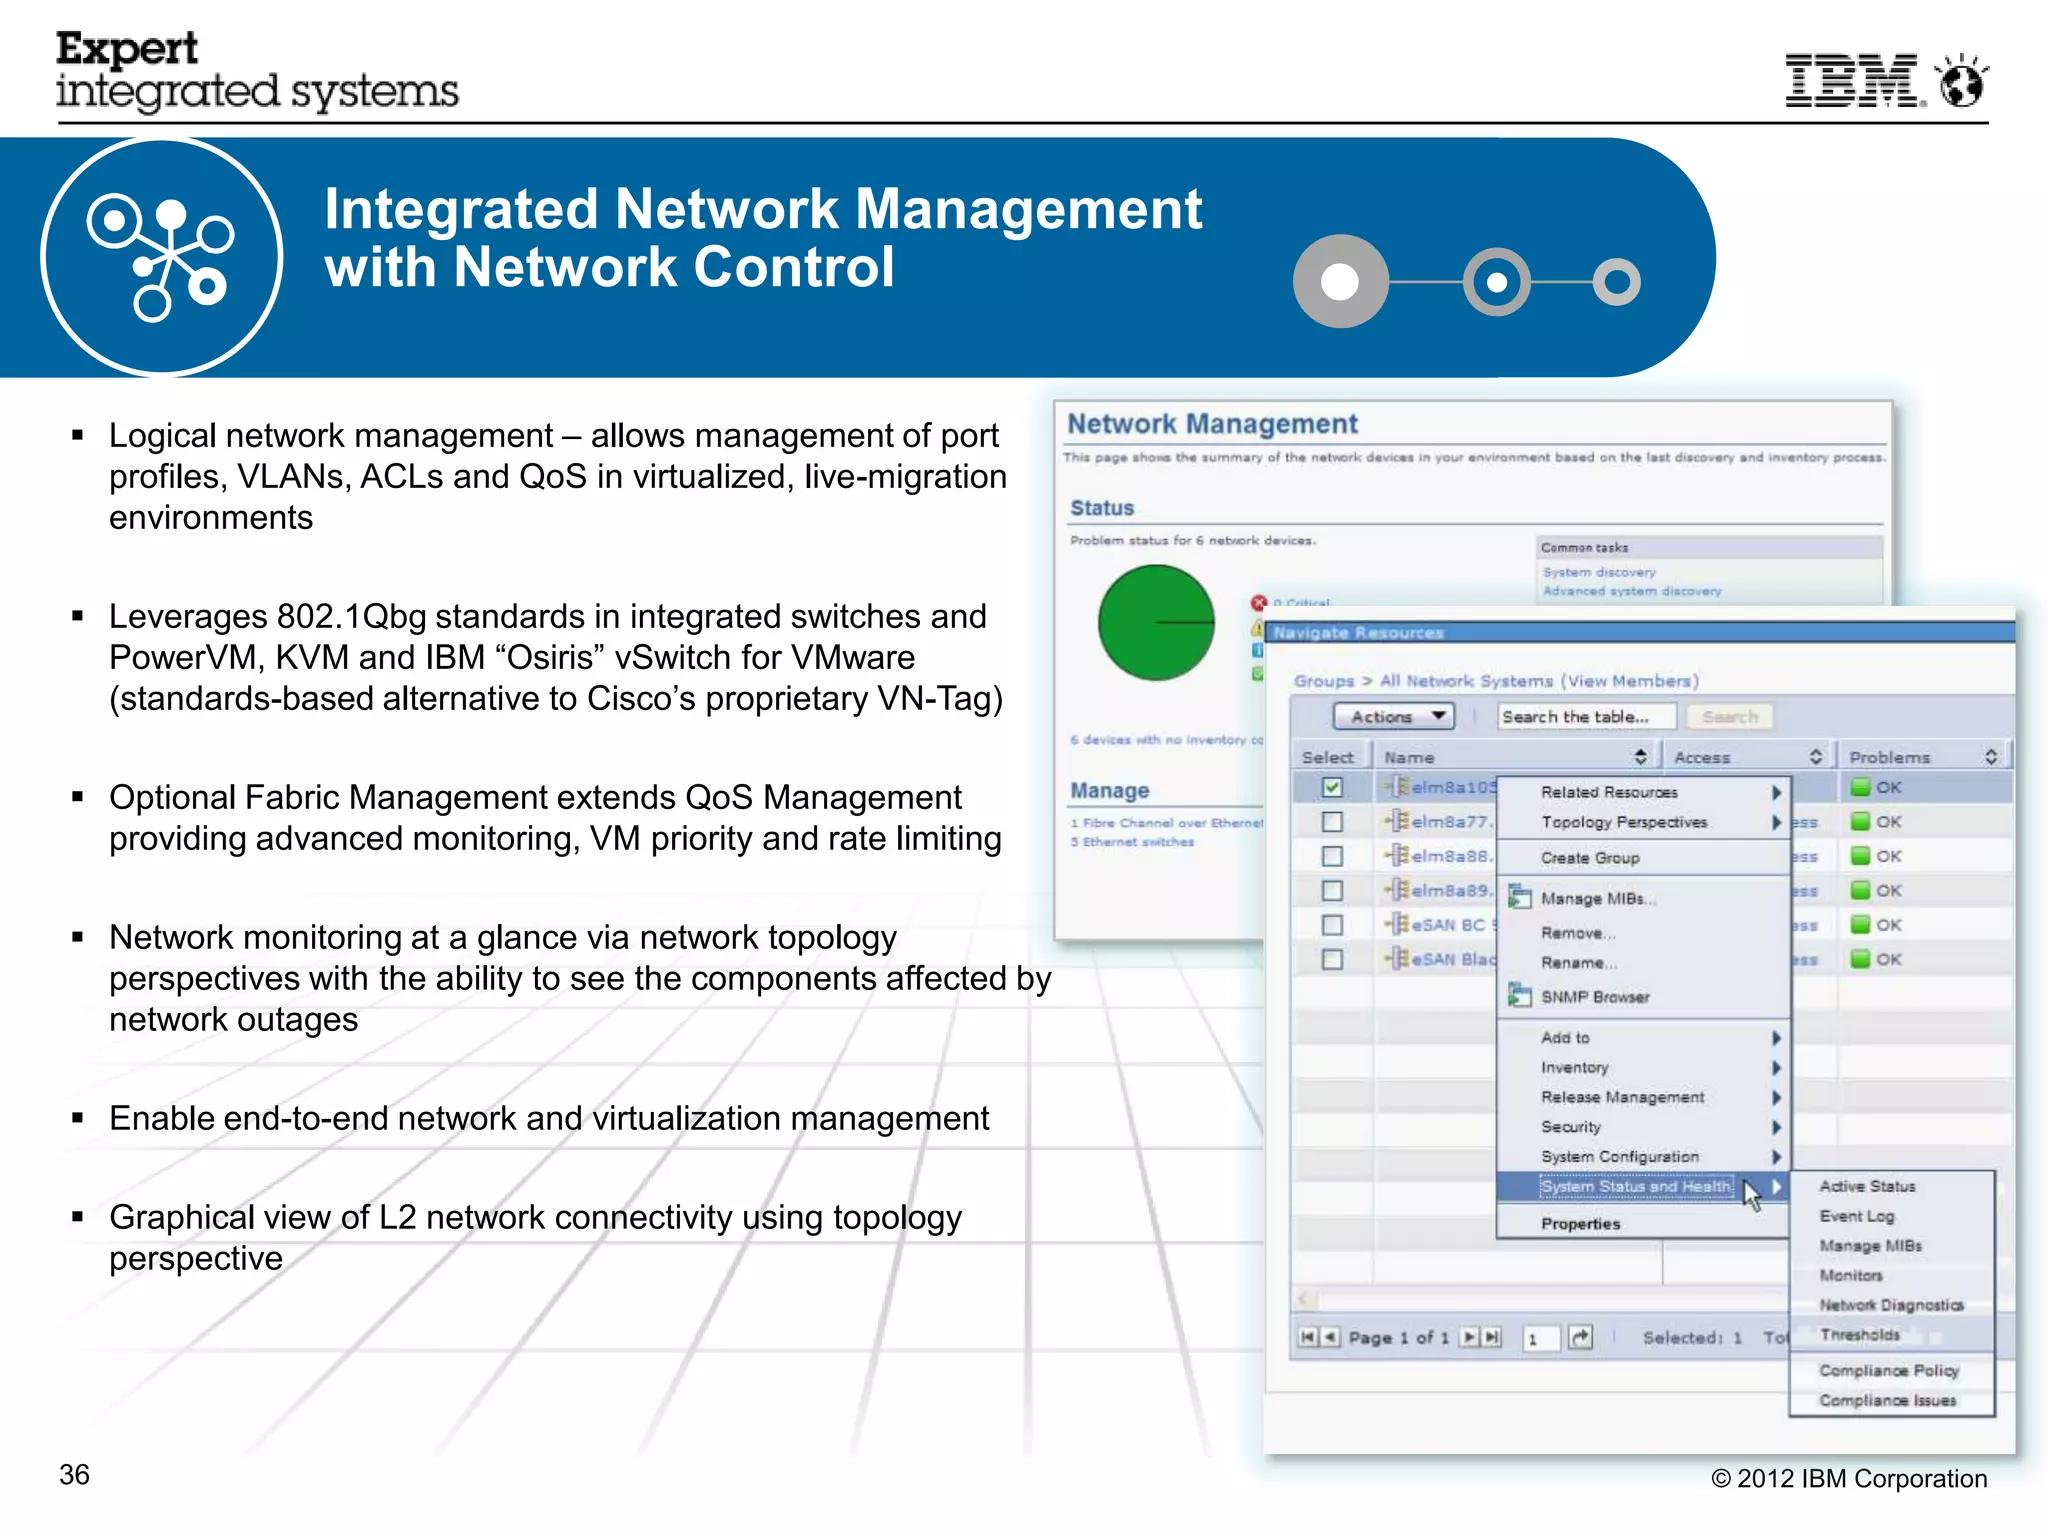
Task: Open the Actions dropdown
Action: [1393, 716]
